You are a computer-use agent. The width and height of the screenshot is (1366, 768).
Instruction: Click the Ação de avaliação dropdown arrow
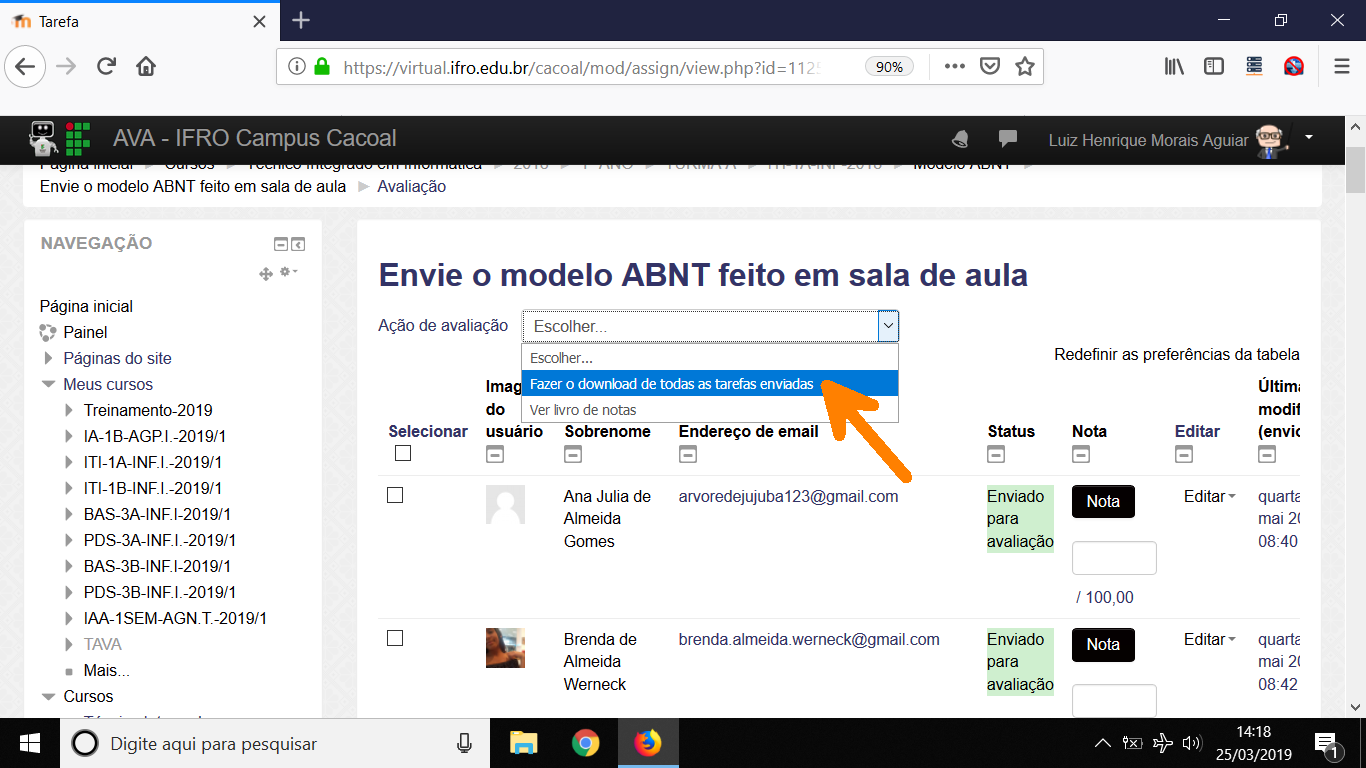888,326
